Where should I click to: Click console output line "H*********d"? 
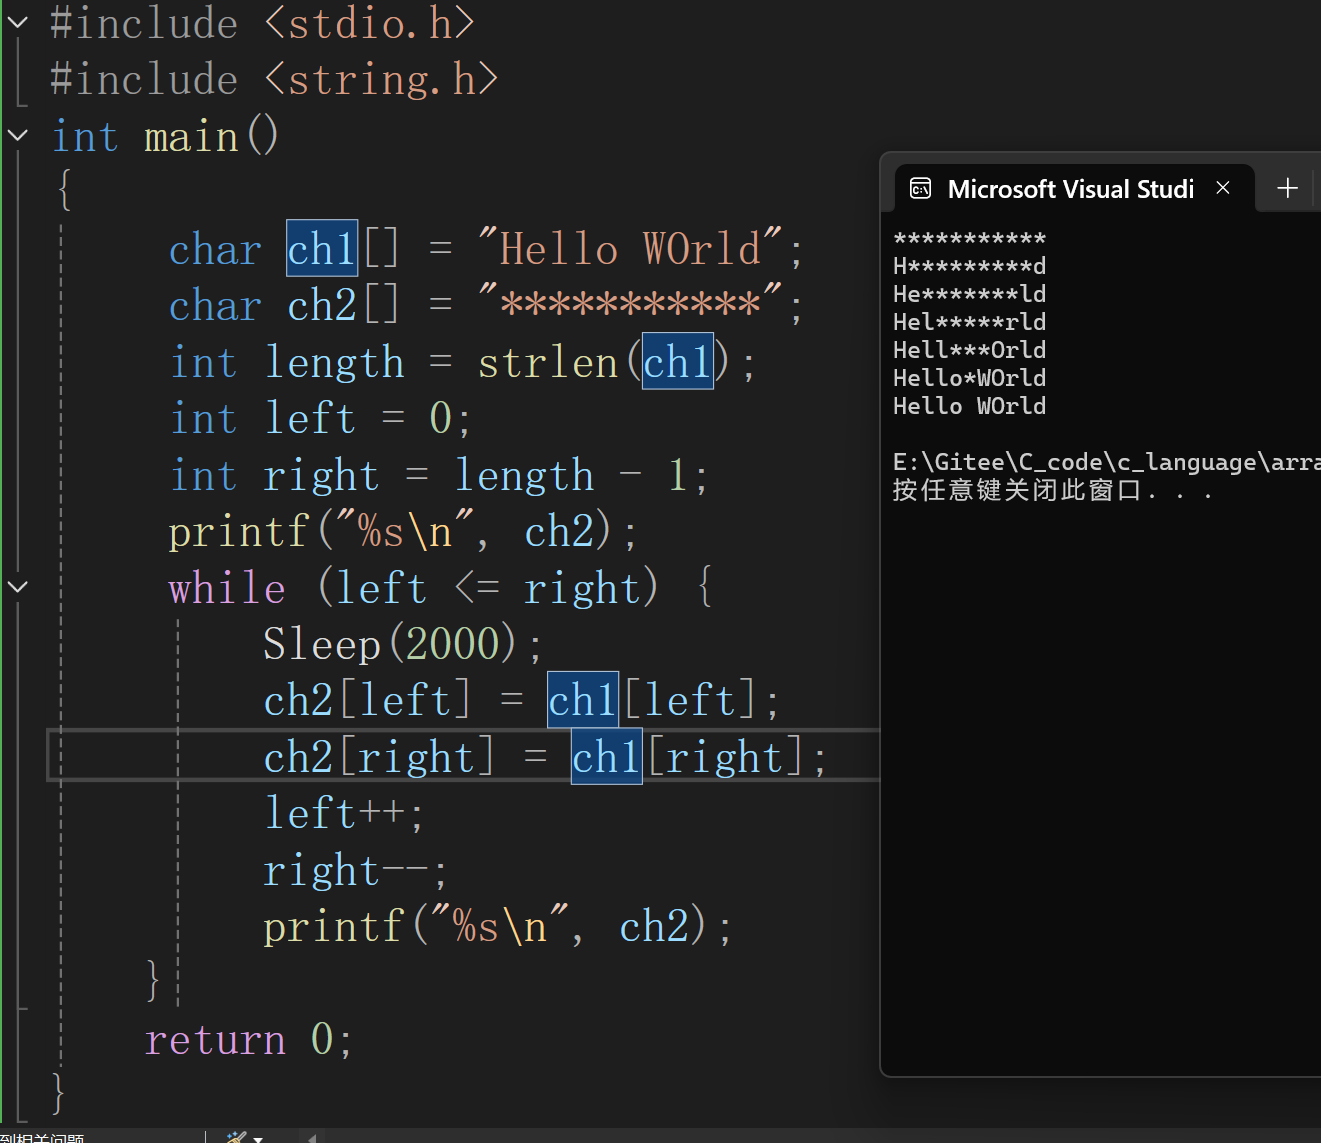(969, 266)
